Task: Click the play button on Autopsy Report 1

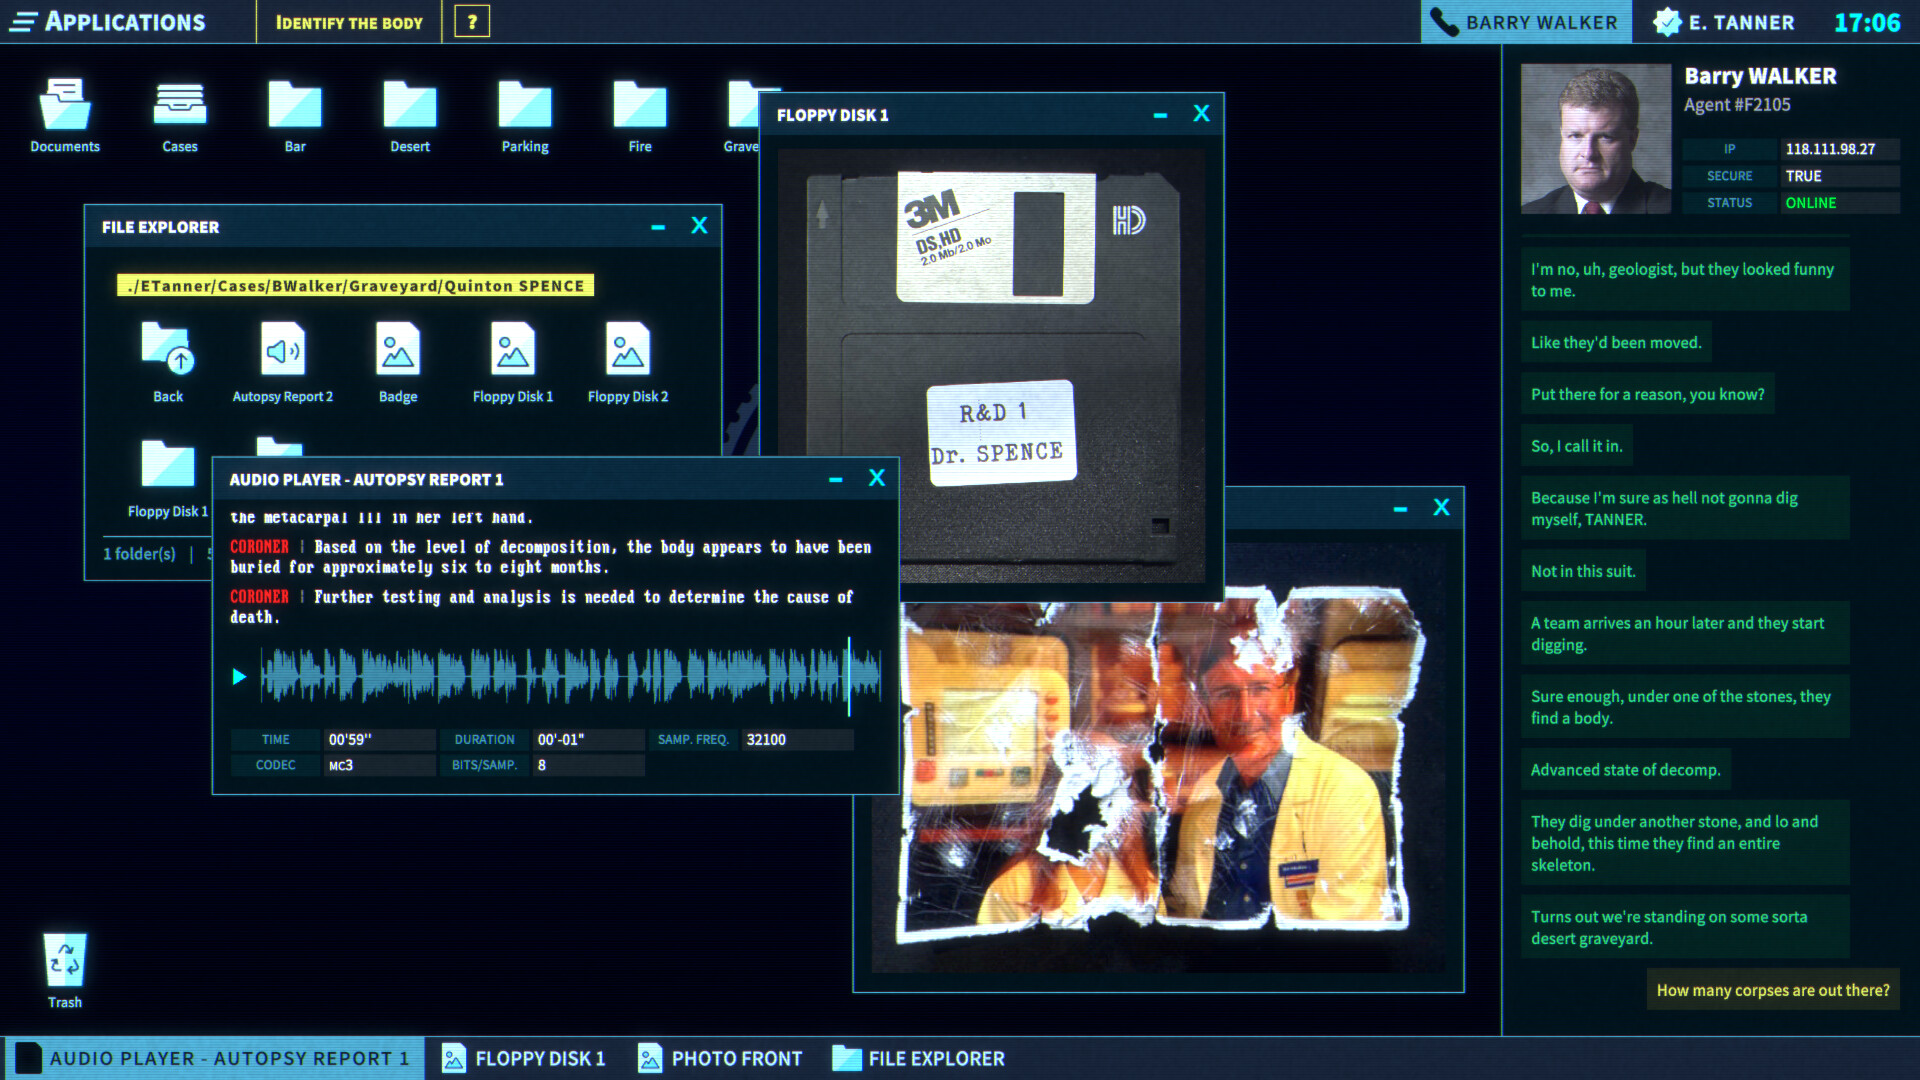Action: click(x=239, y=676)
